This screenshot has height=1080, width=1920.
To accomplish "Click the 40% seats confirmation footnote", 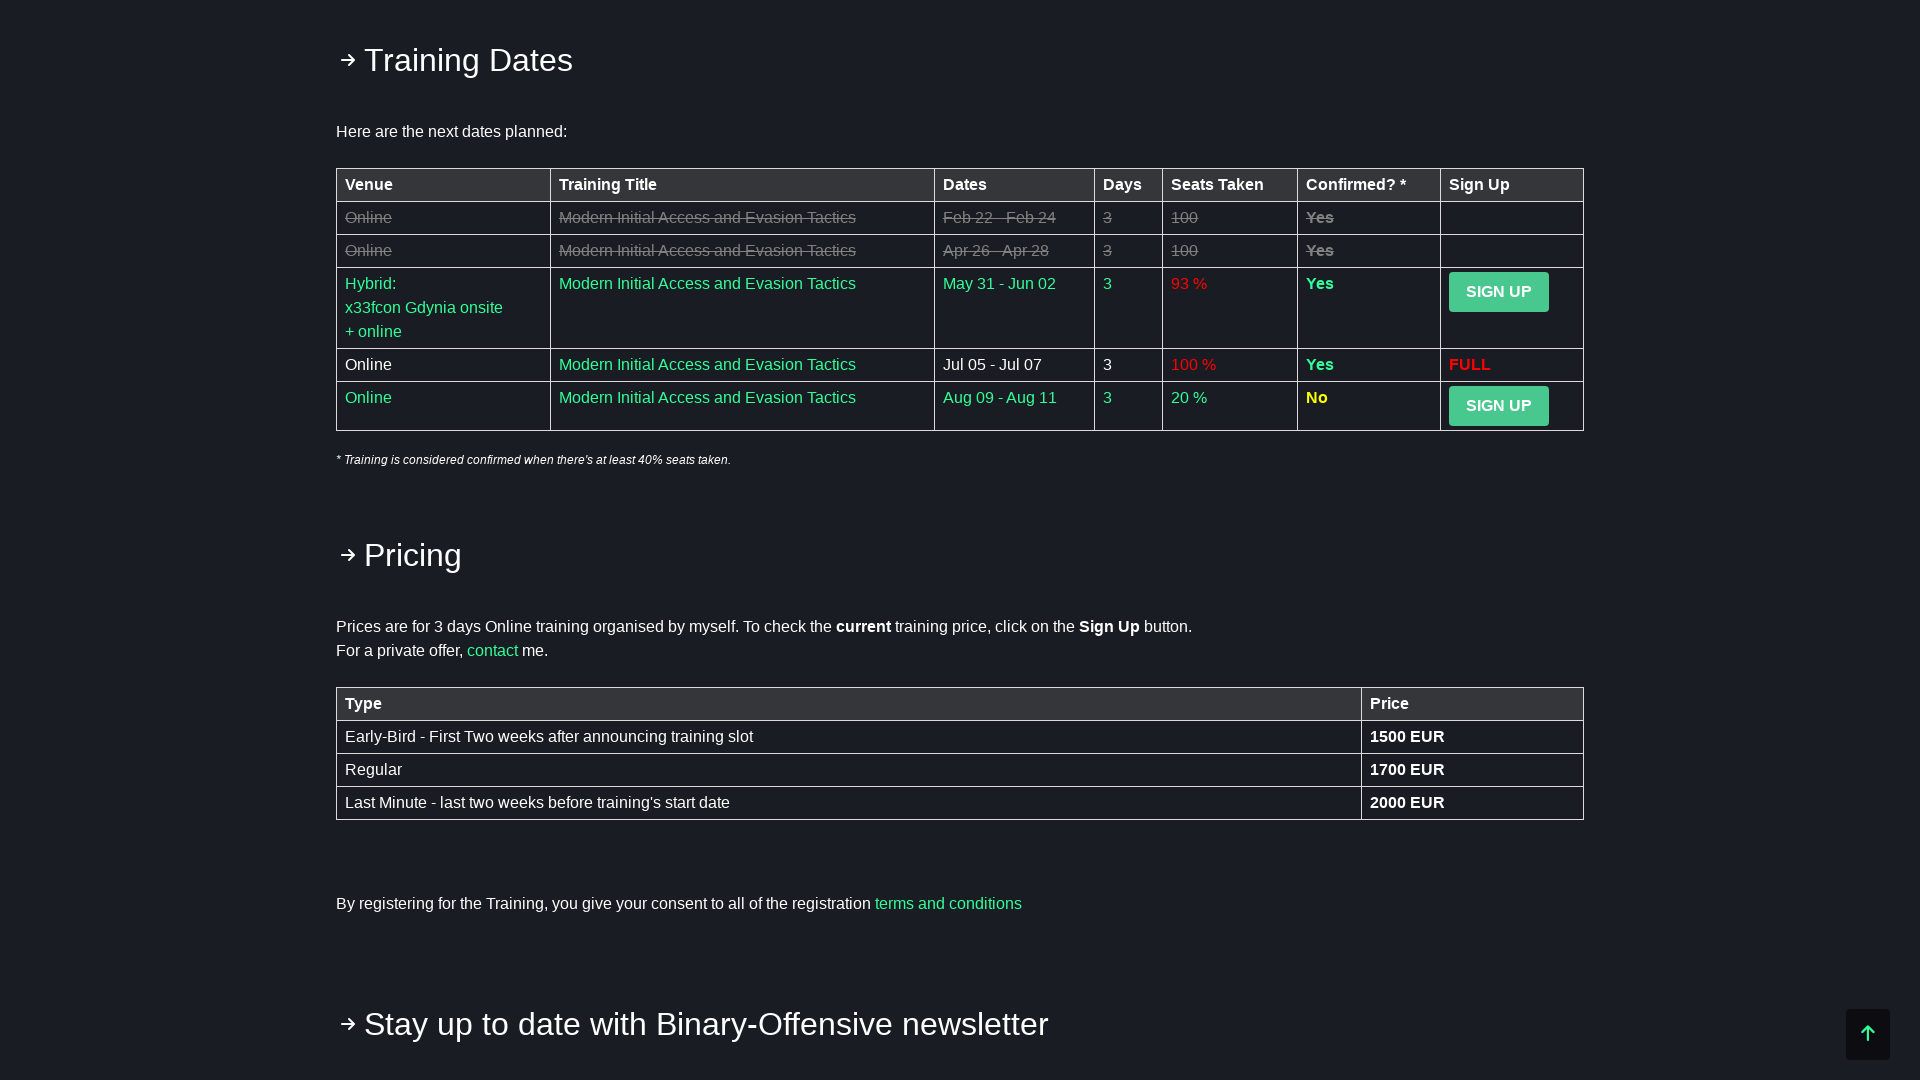I will [x=533, y=460].
